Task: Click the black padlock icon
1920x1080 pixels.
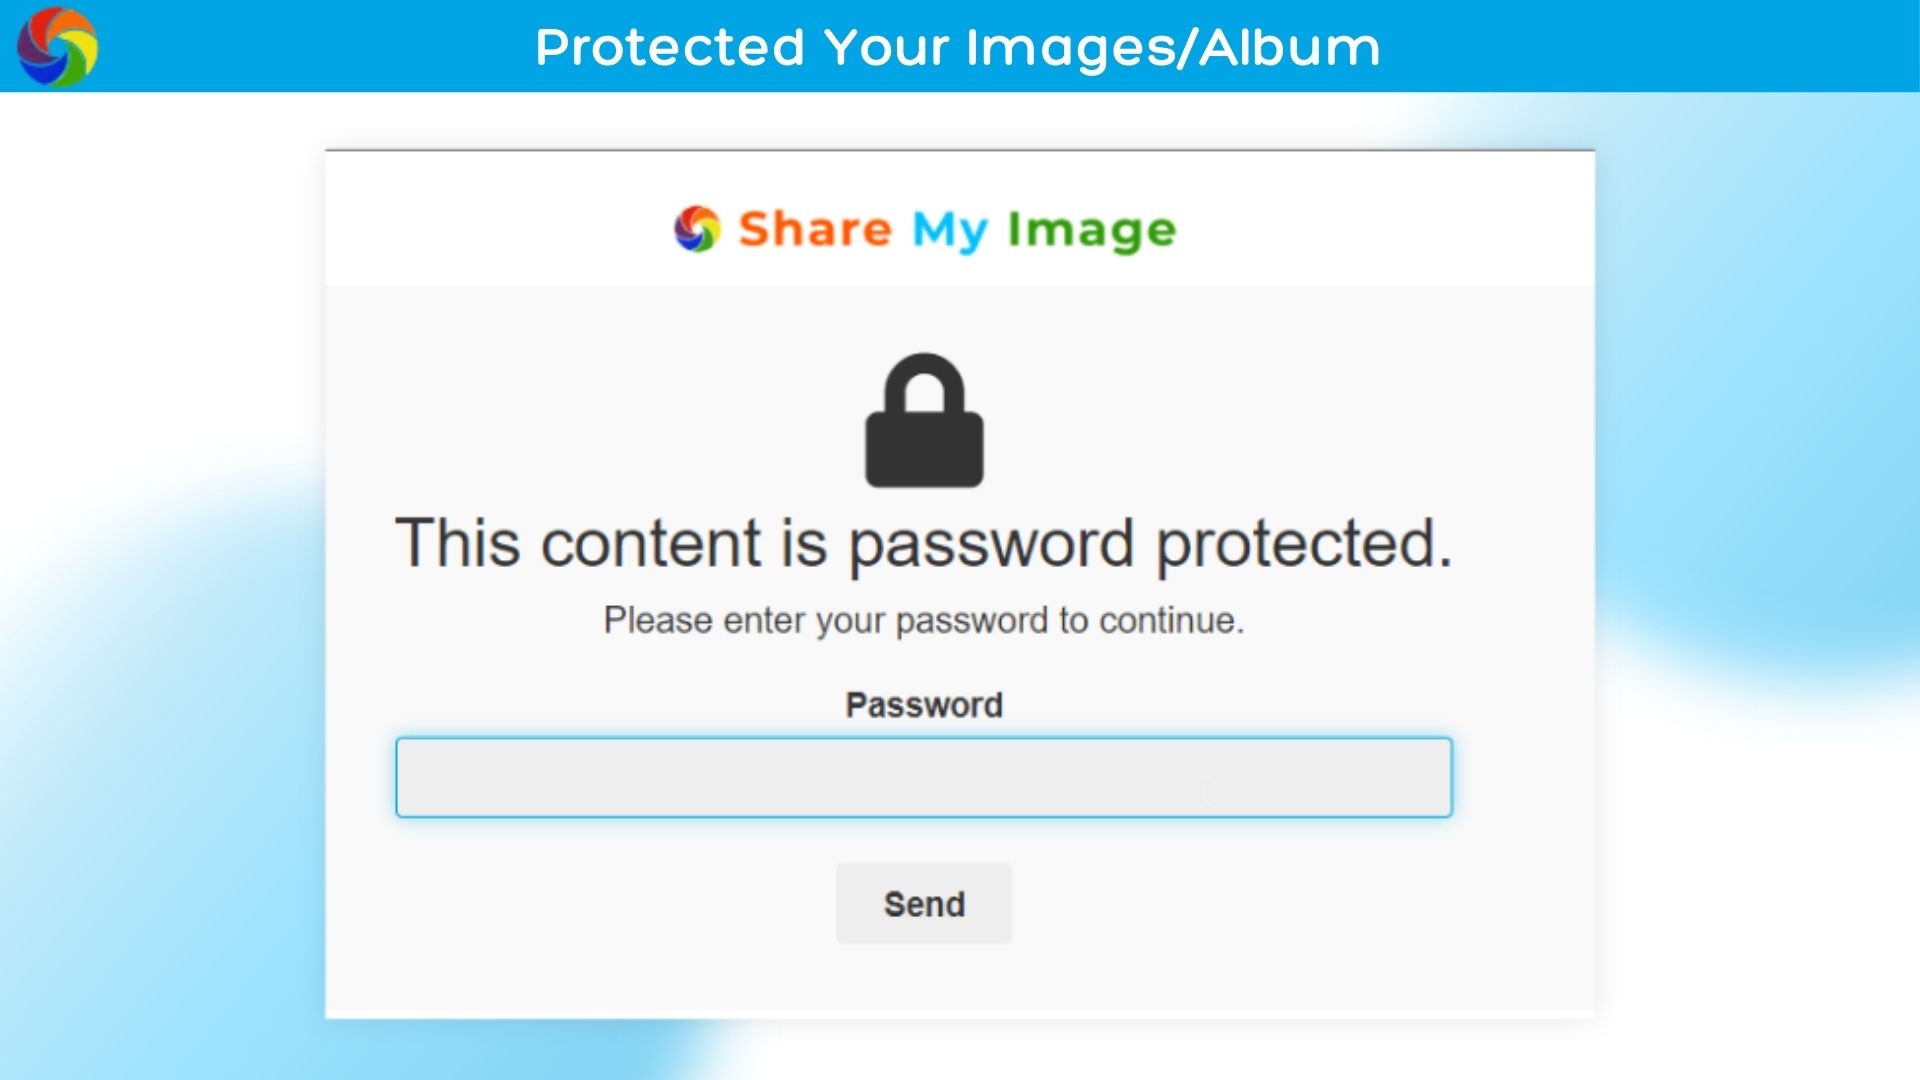Action: (924, 421)
